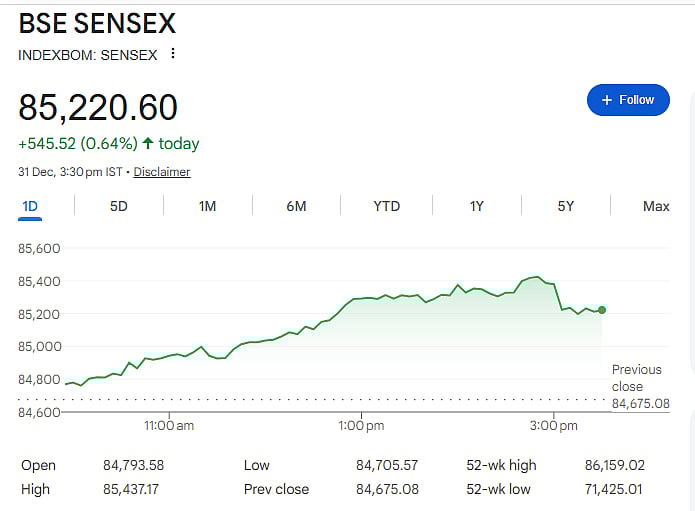This screenshot has width=695, height=511.
Task: Switch to the 5D chart range
Action: [119, 206]
